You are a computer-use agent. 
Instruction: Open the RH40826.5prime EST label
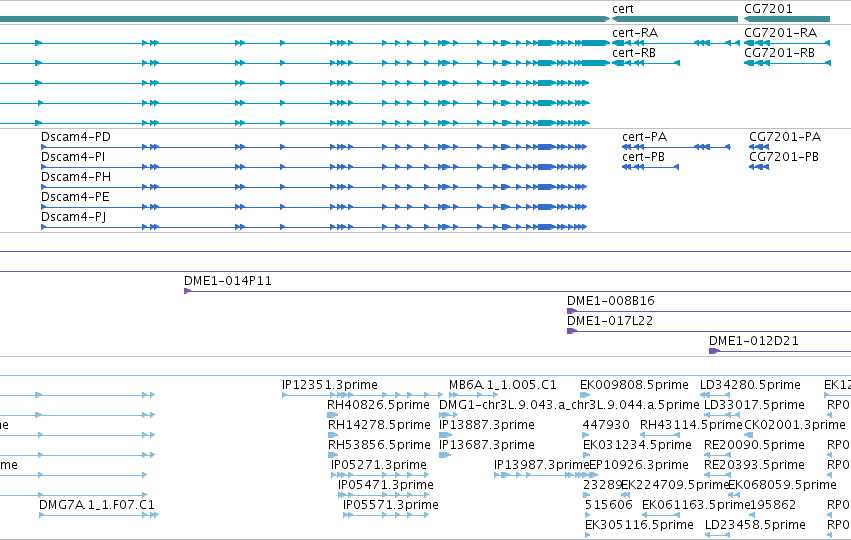[x=378, y=405]
